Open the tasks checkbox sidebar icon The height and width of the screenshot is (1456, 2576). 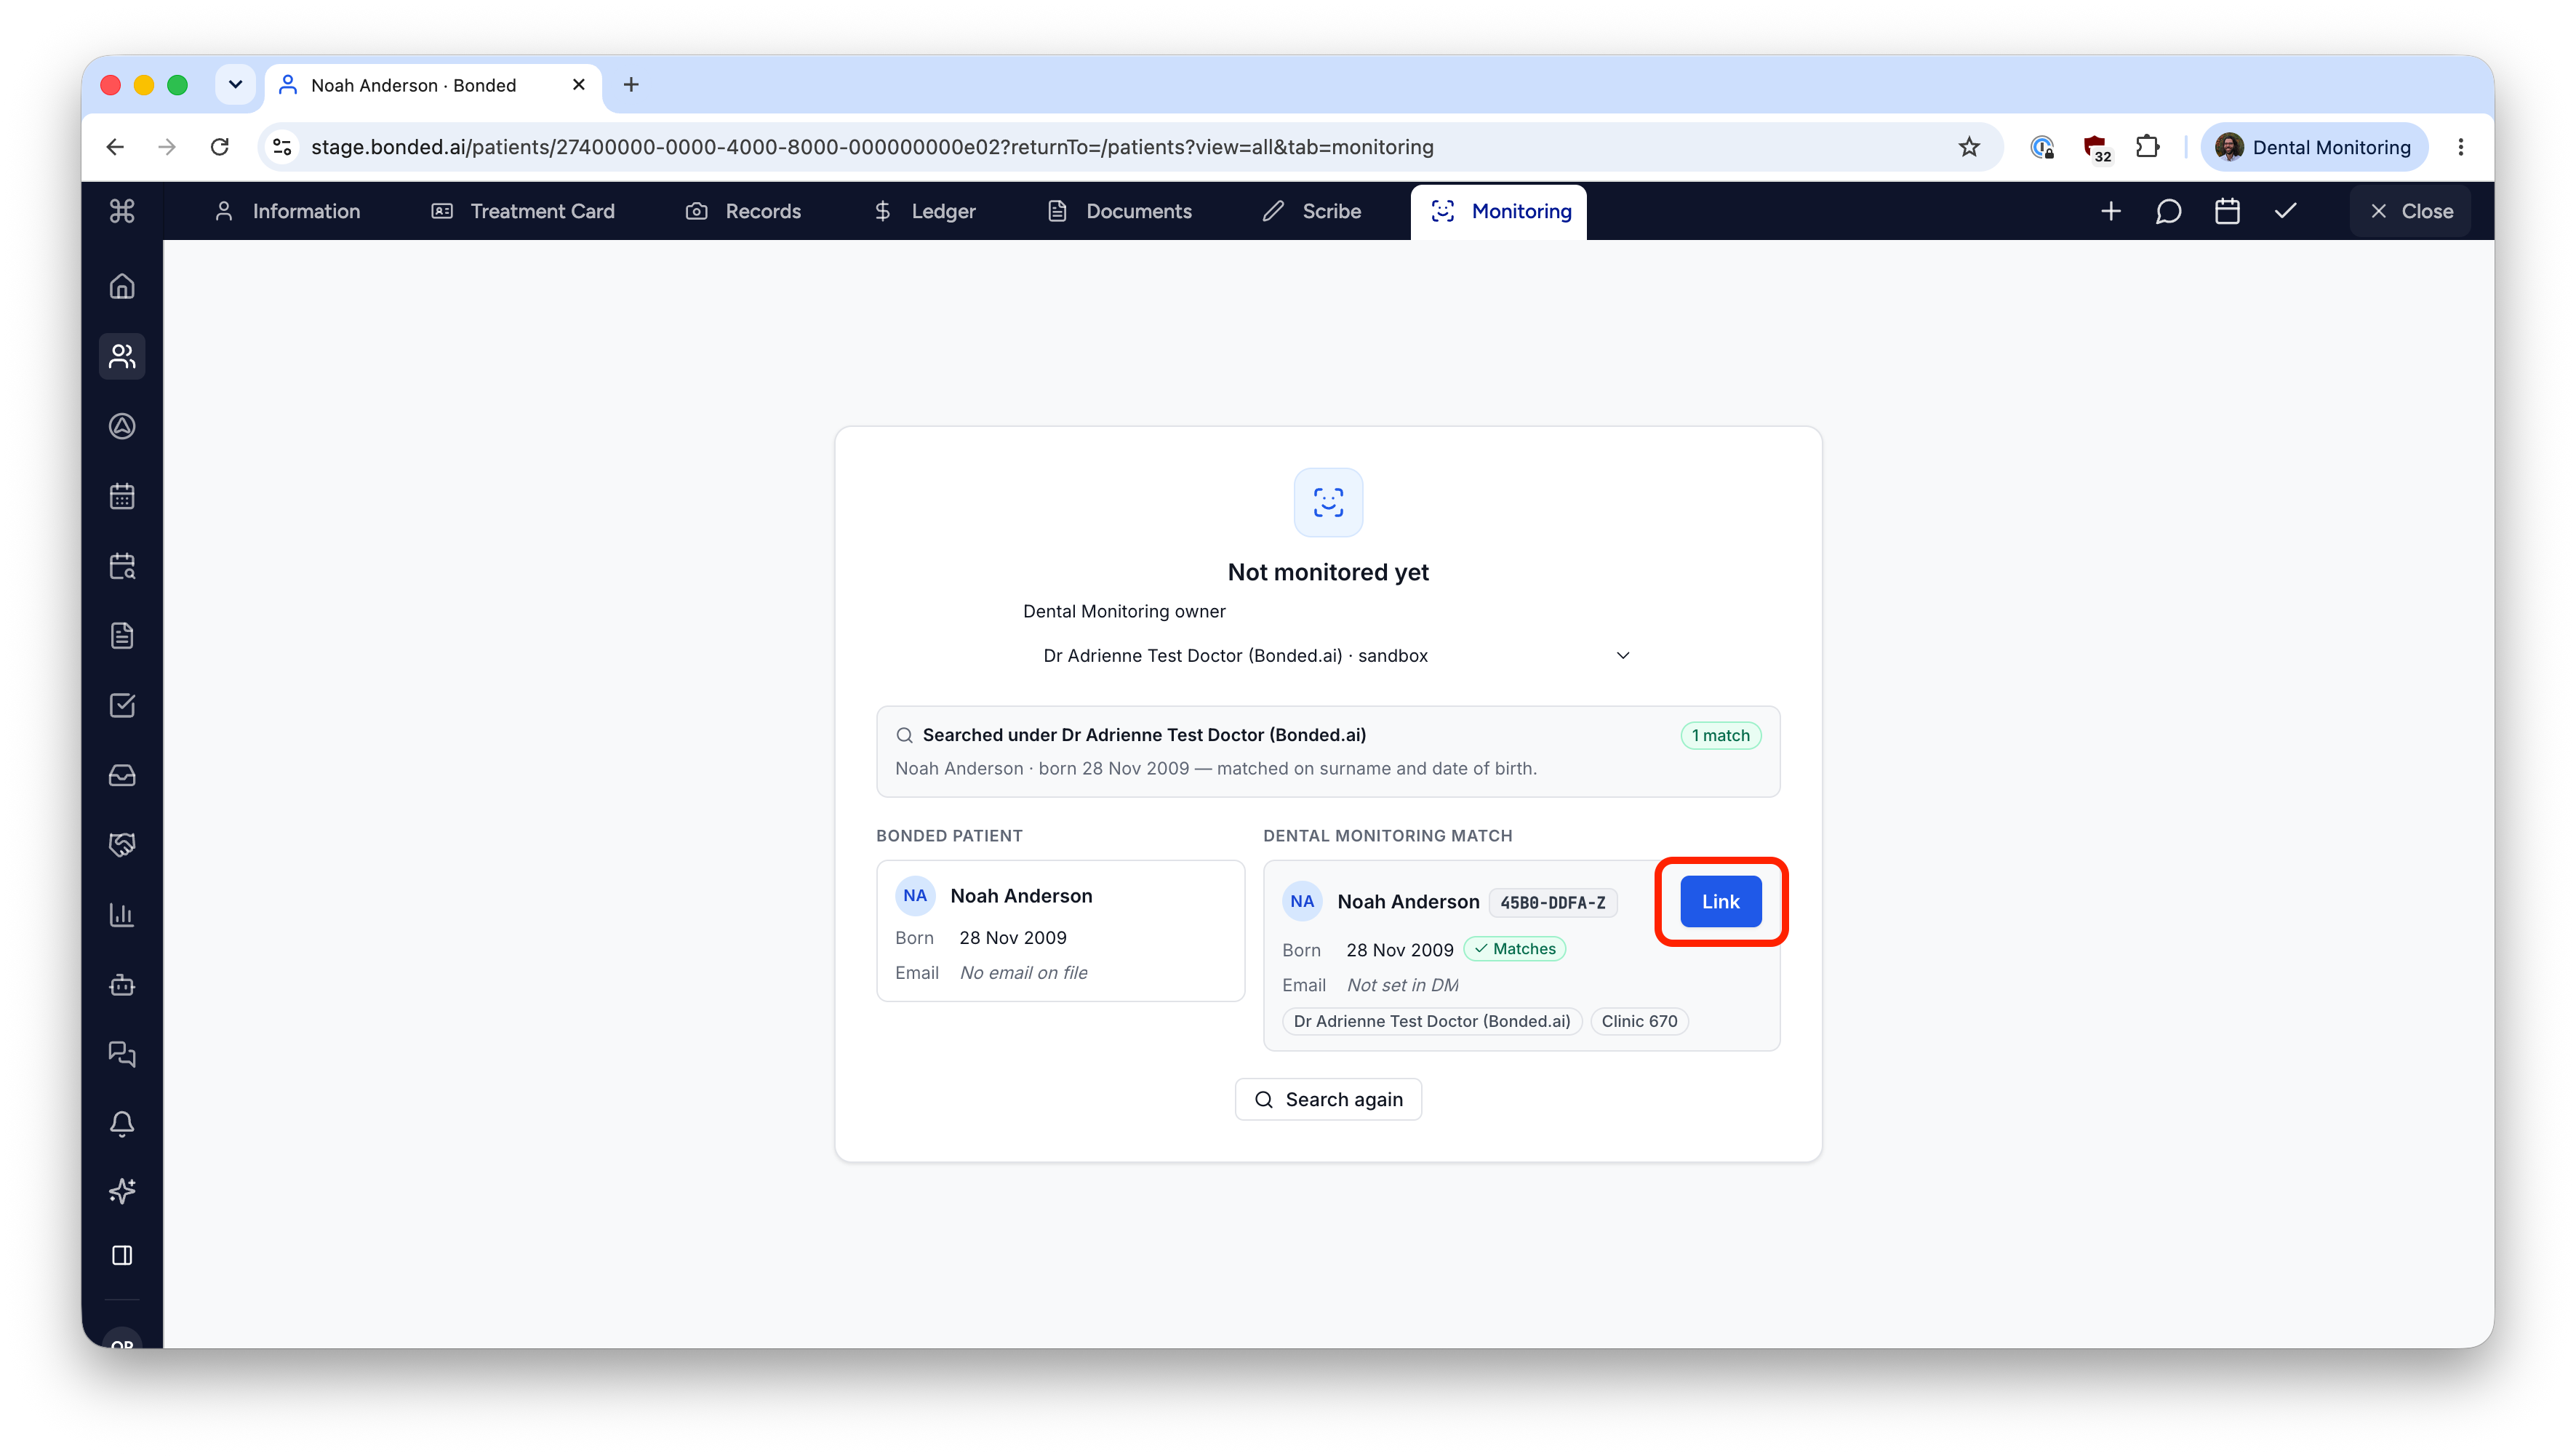click(122, 706)
